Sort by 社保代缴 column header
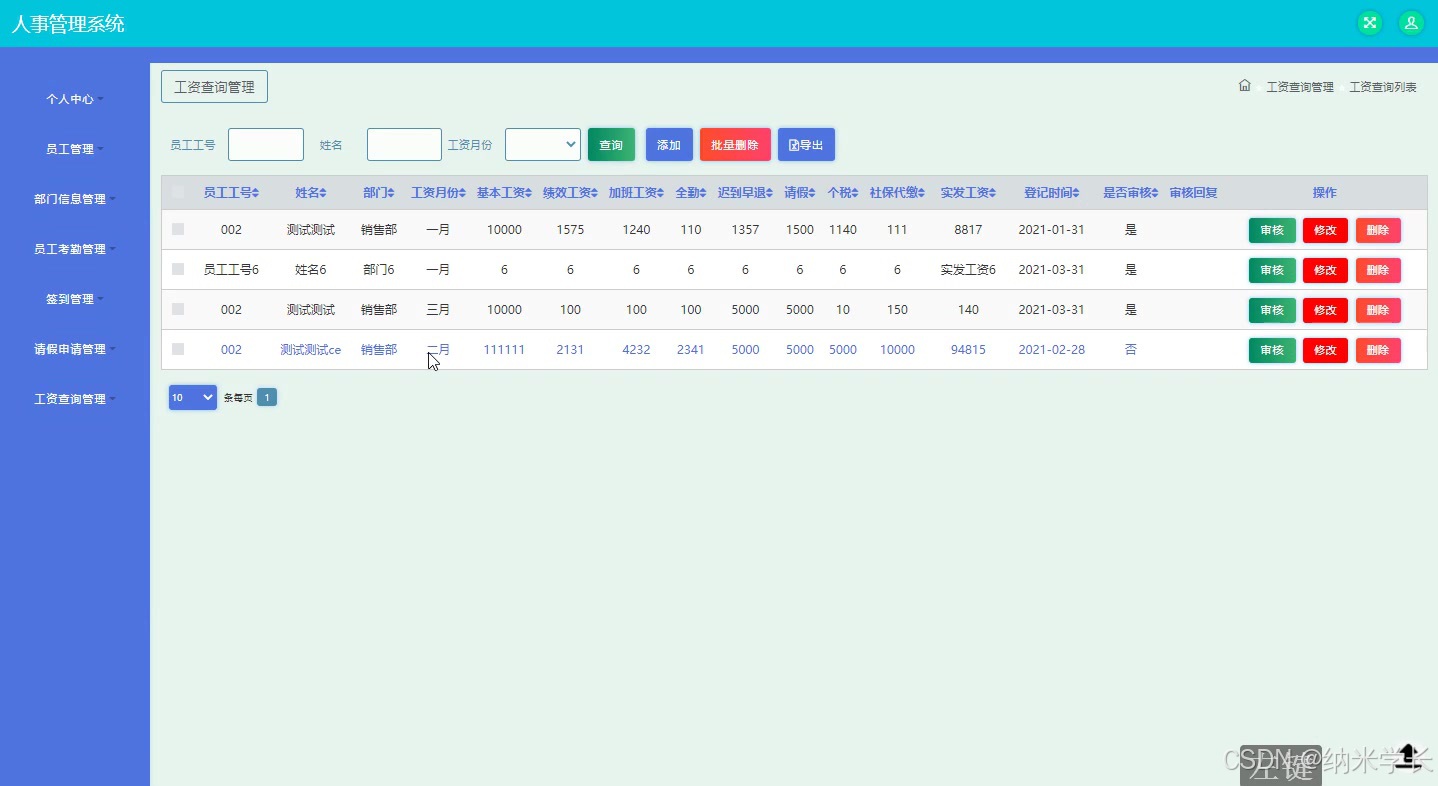 point(897,193)
